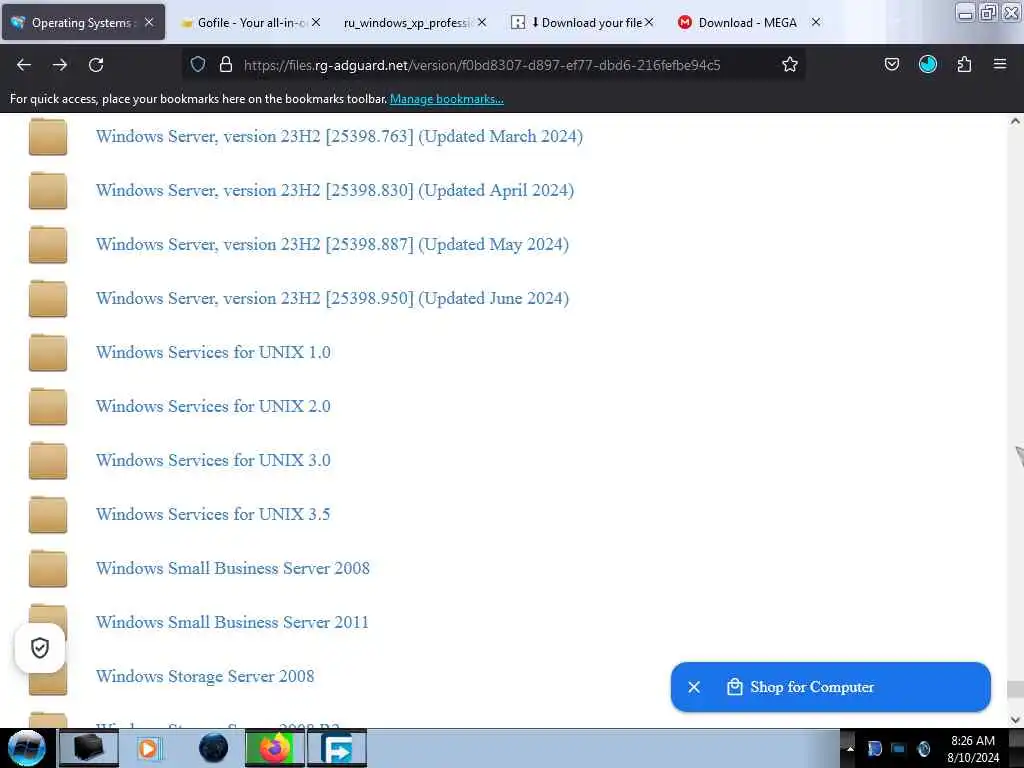This screenshot has height=768, width=1024.
Task: Open the blue arrow taskbar application
Action: 337,748
